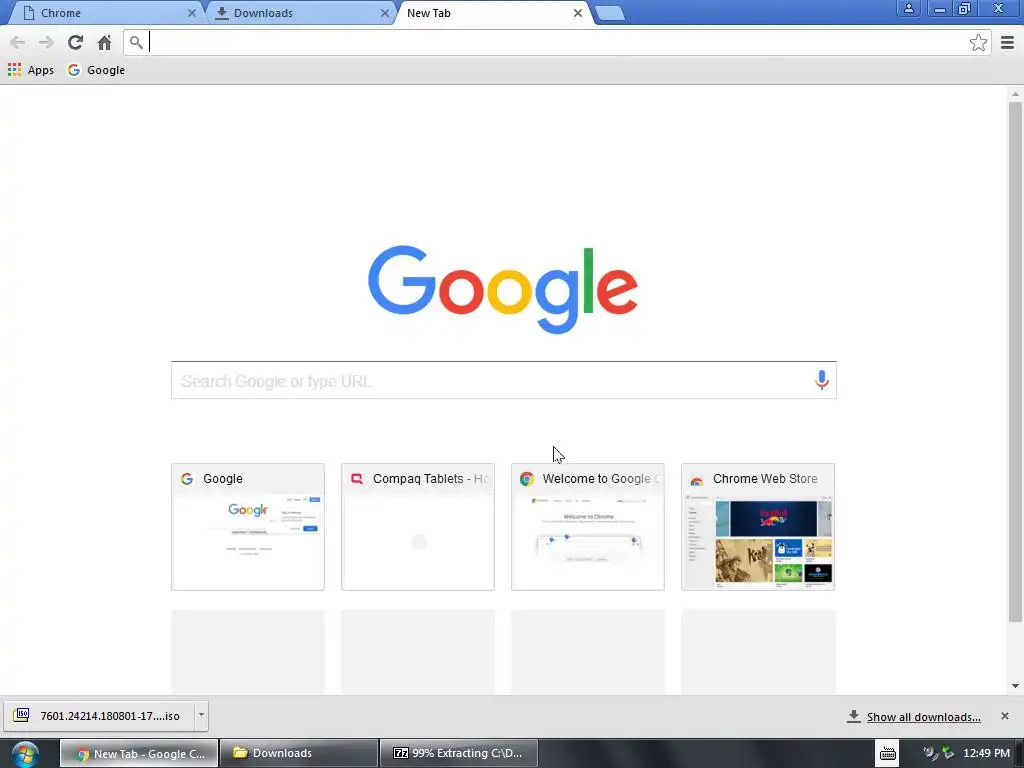Click Show all downloads link

[x=923, y=717]
